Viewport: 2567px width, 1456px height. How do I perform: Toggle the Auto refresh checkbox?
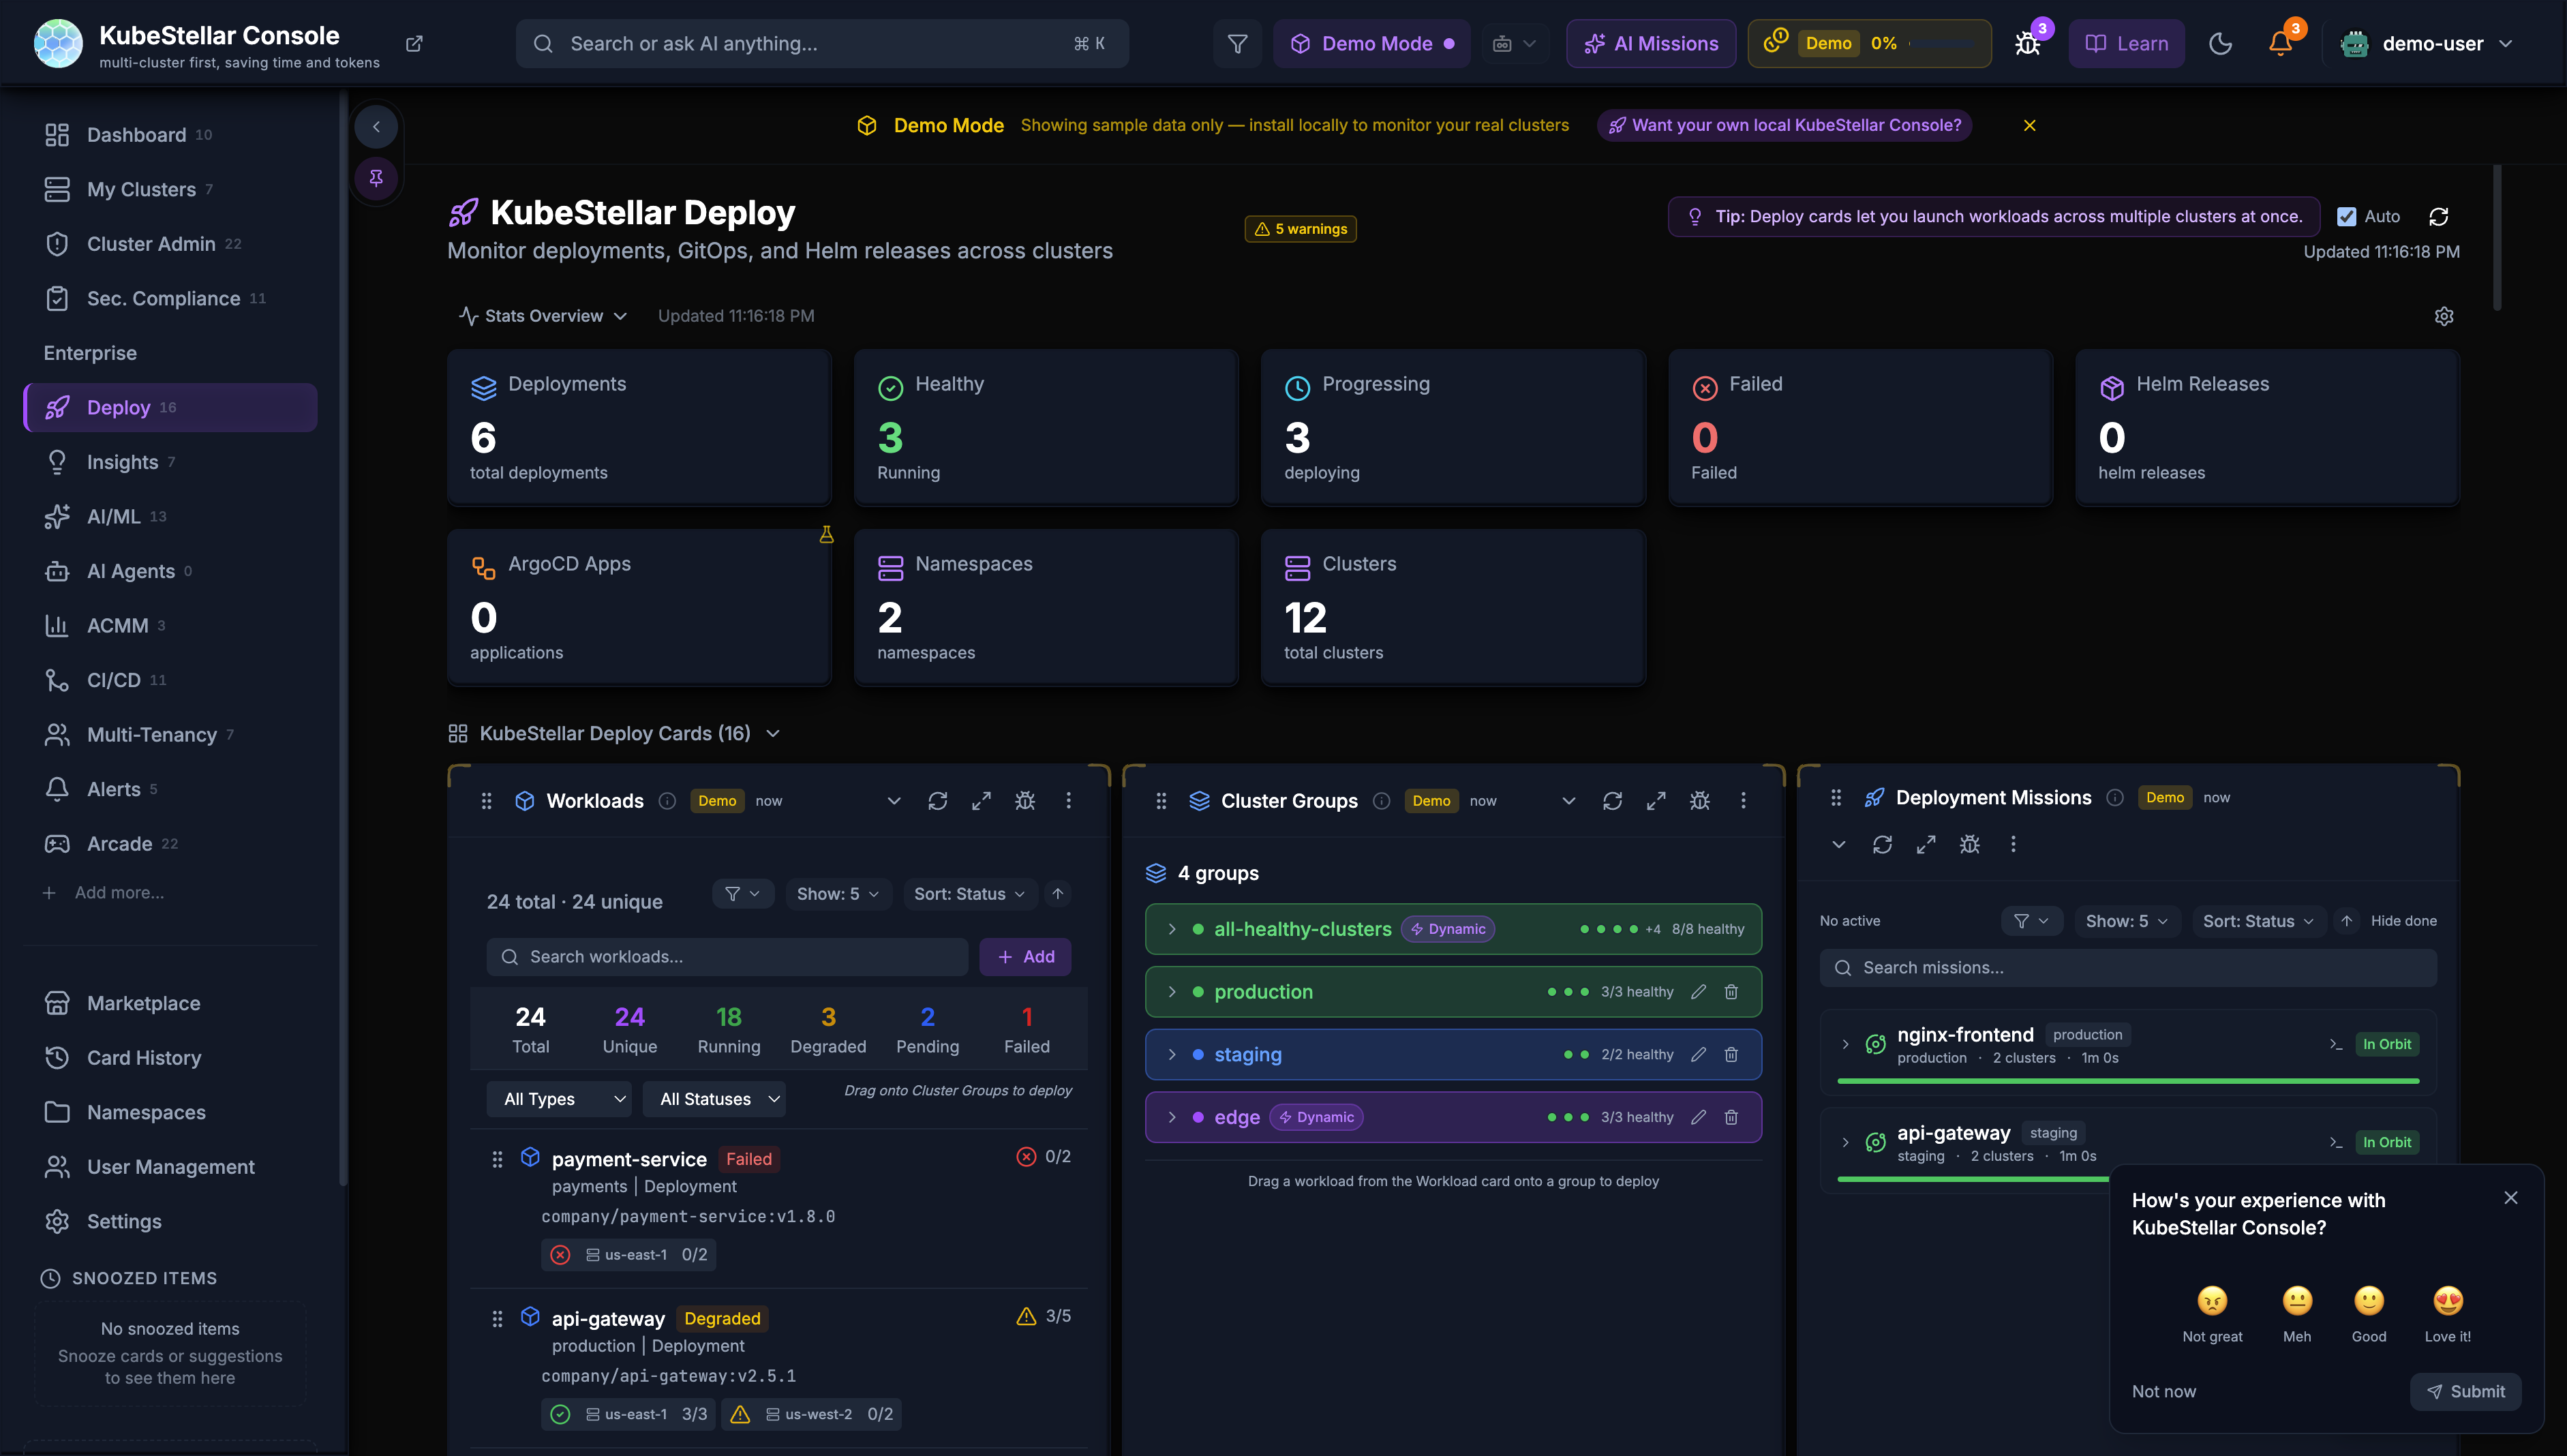click(2346, 217)
